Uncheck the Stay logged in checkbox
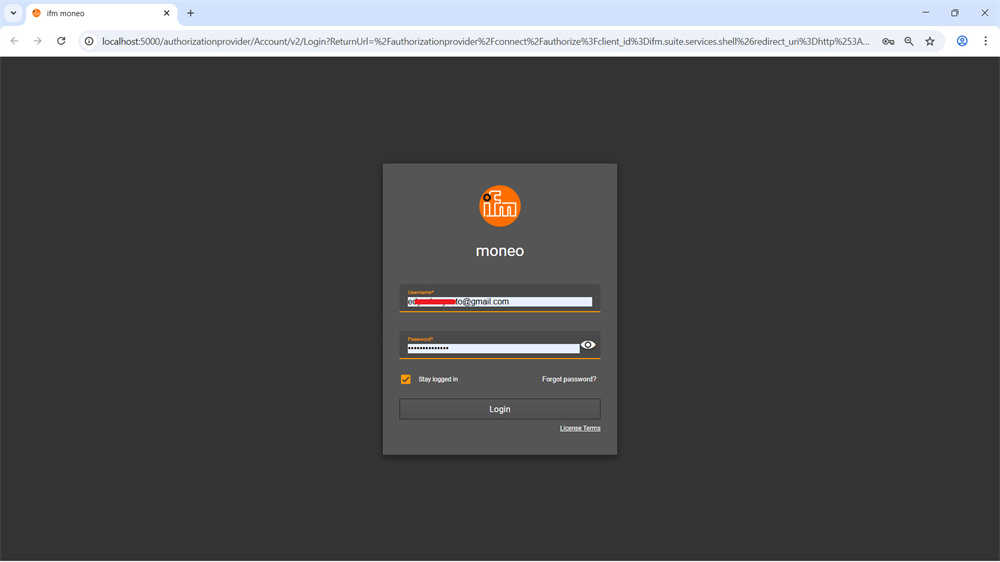 tap(406, 379)
